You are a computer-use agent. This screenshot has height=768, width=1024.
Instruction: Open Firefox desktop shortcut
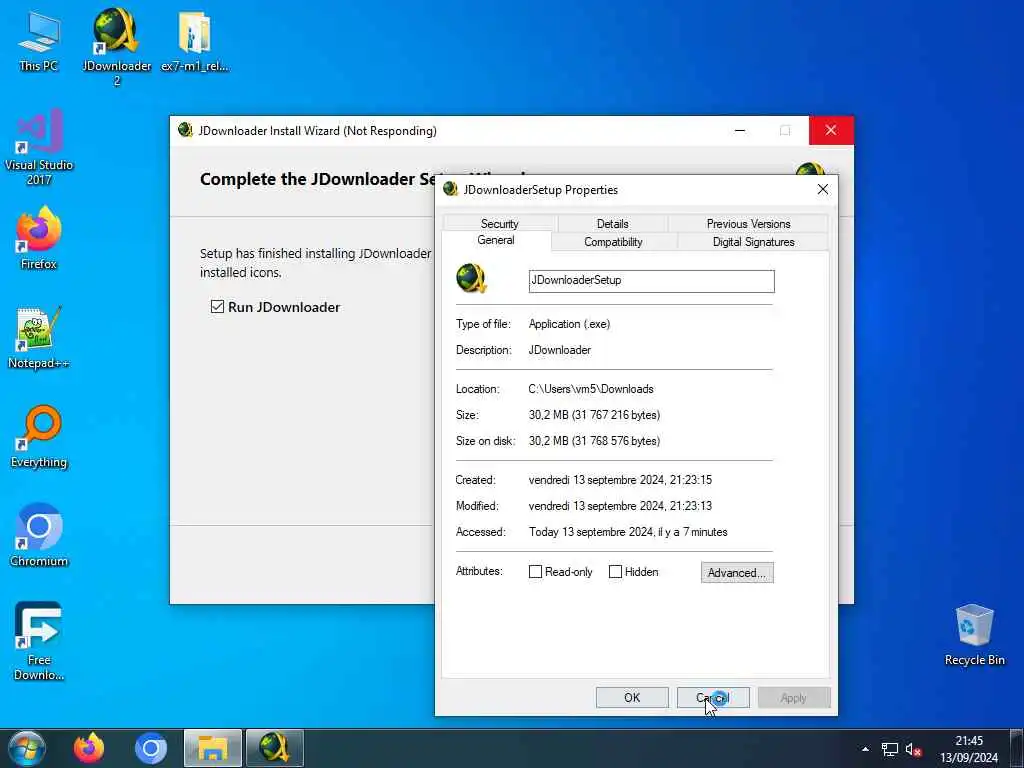click(x=39, y=238)
